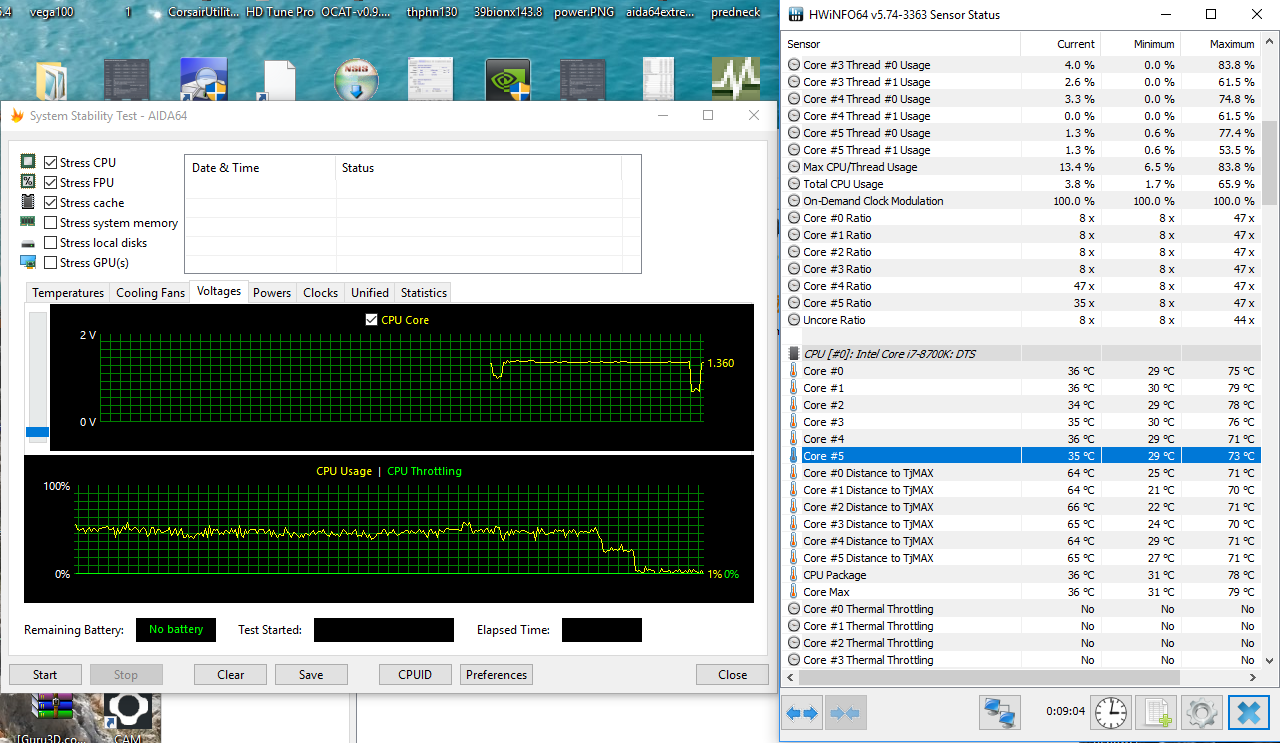1280x743 pixels.
Task: Click the collapse columns inward-arrows icon
Action: 846,713
